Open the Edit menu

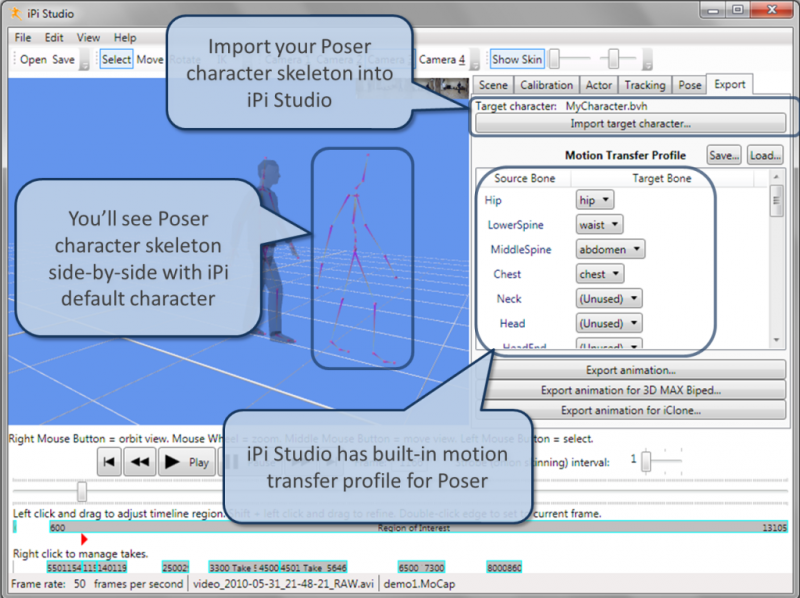(54, 37)
